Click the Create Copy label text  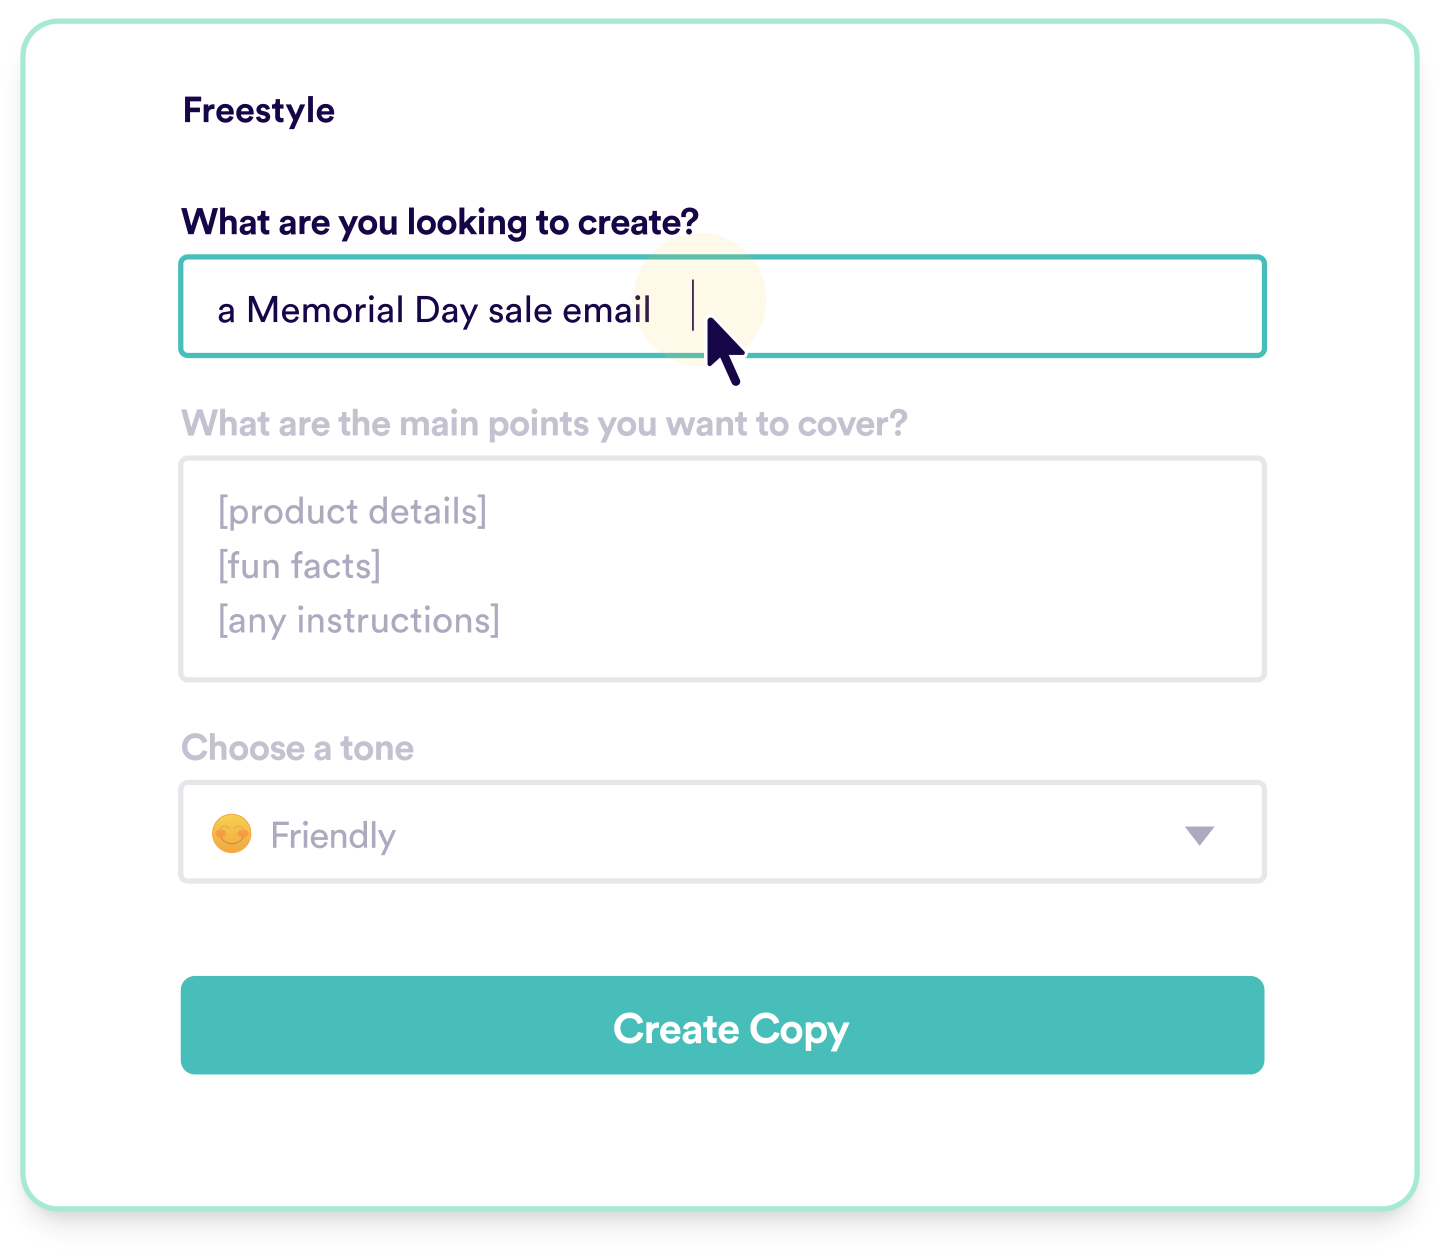(x=731, y=1027)
